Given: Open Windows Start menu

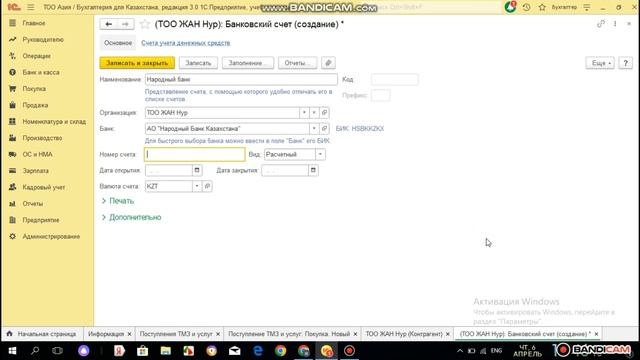Looking at the screenshot, I should pyautogui.click(x=12, y=351).
